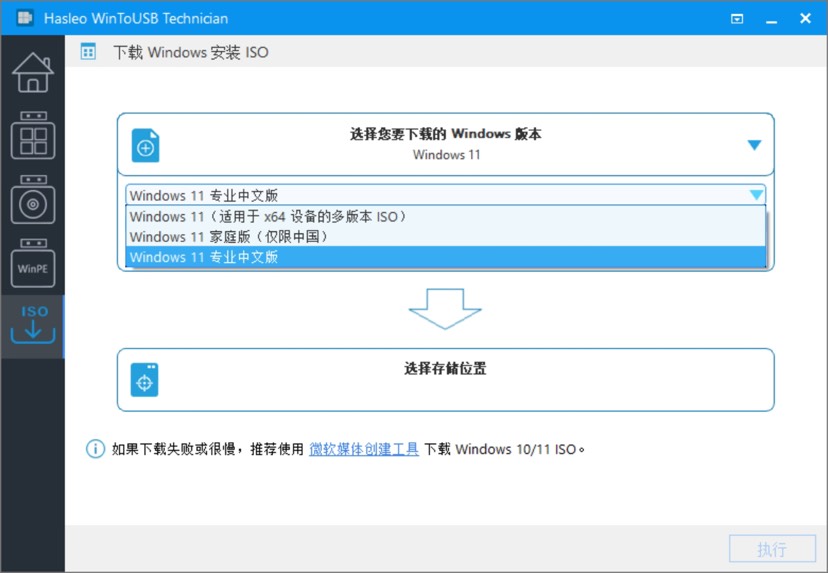Close the WinToUSB window
Screen dimensions: 828x573
pyautogui.click(x=805, y=18)
